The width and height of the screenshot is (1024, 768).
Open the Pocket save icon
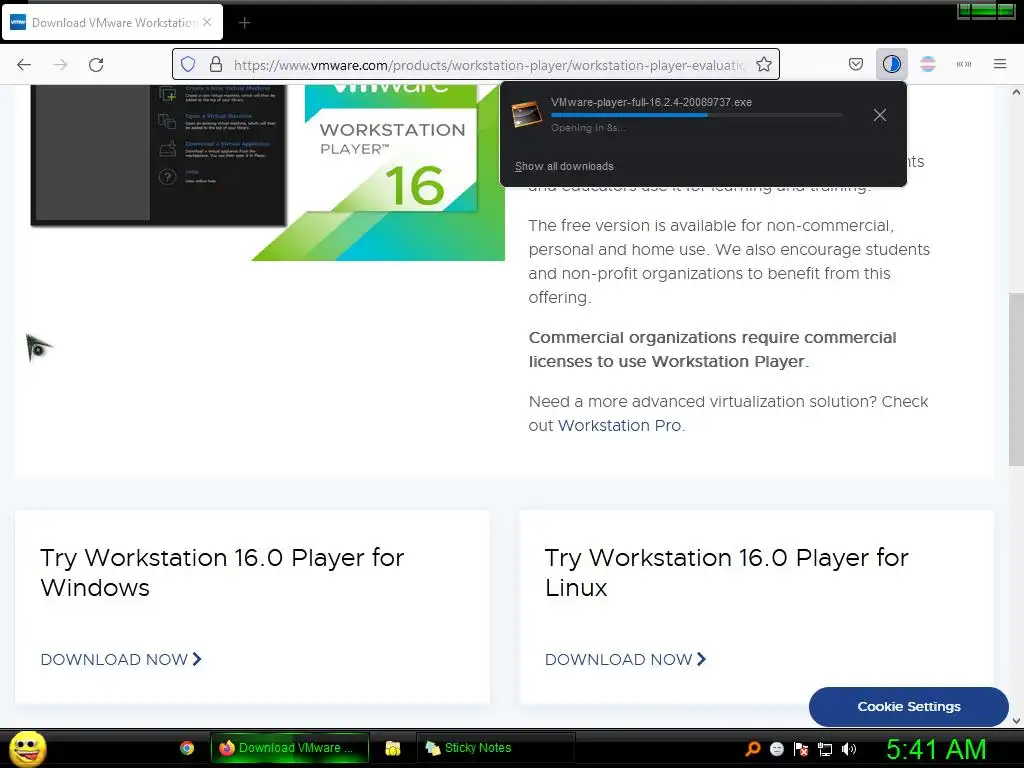coord(856,64)
